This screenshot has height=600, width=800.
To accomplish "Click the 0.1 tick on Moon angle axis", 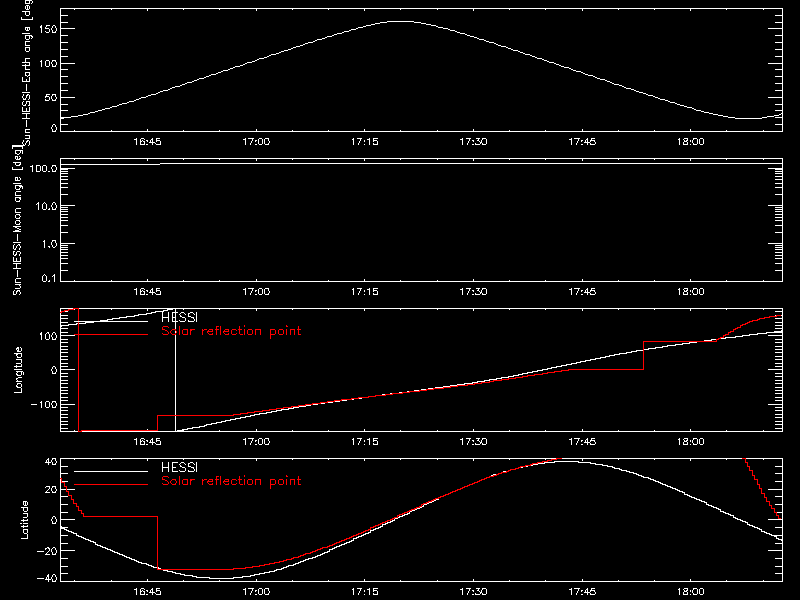I will (49, 278).
